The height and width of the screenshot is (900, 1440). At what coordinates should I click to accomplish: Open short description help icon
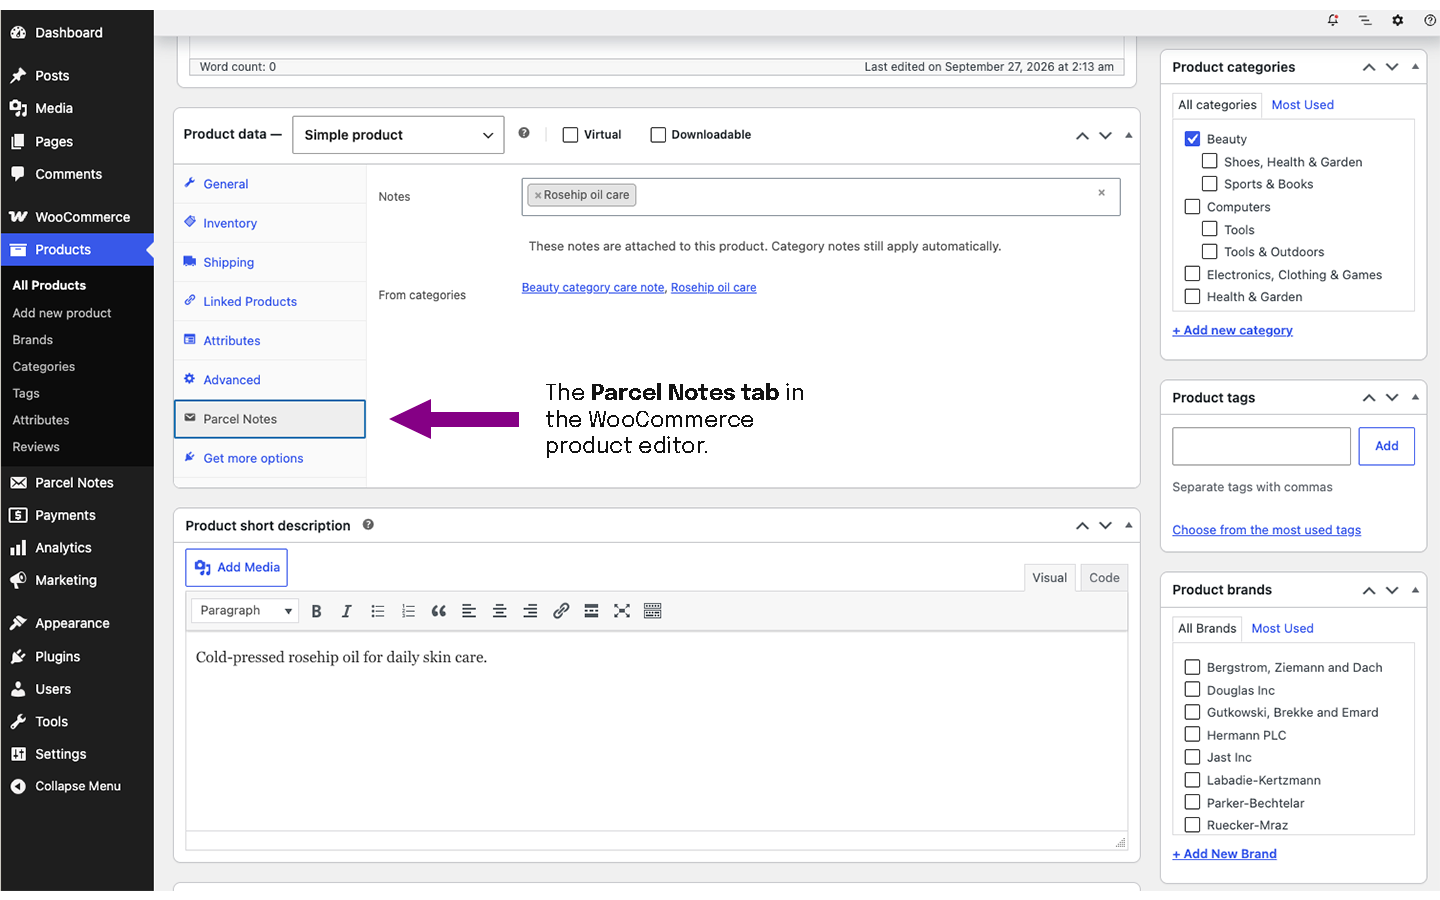tap(368, 525)
